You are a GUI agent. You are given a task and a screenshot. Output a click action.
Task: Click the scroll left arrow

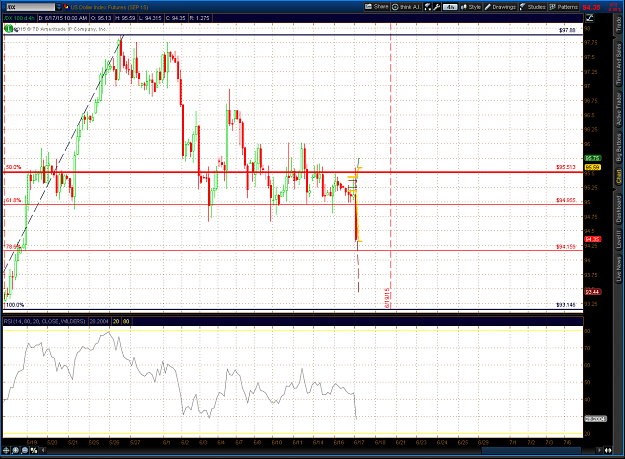pos(43,450)
